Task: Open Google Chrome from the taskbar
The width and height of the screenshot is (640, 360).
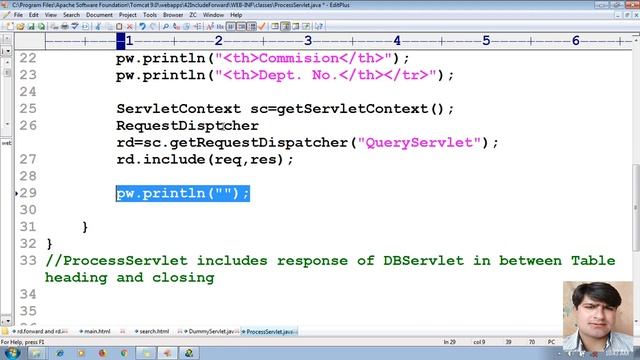Action: click(x=124, y=353)
